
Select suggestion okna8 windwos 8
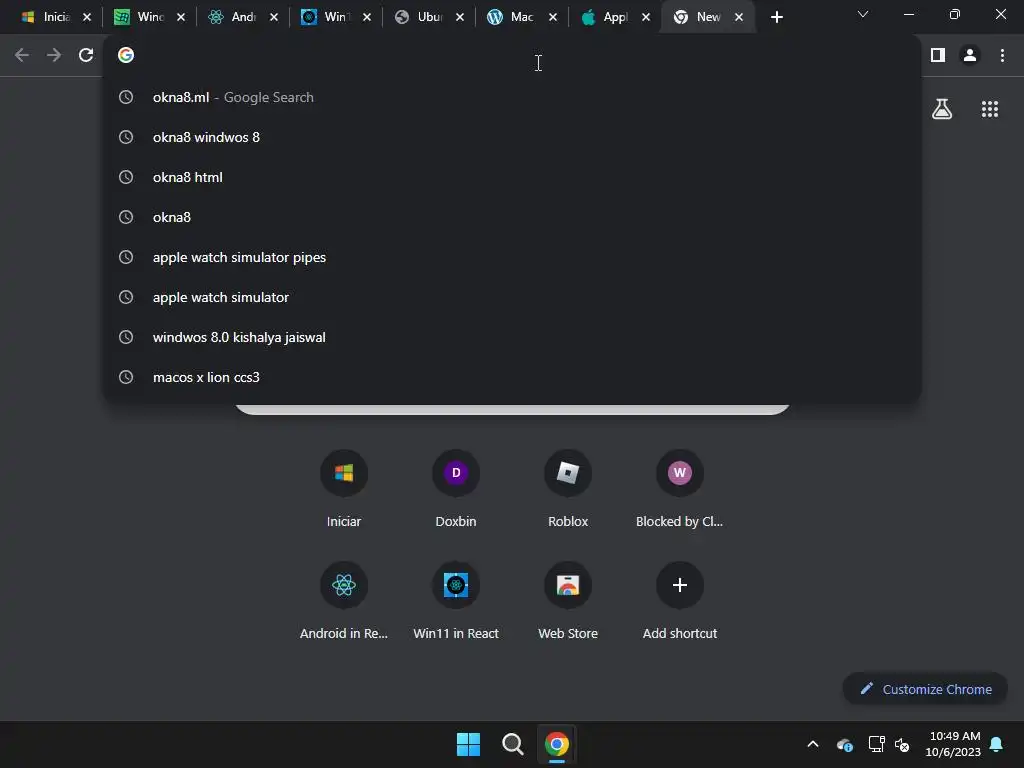512,137
